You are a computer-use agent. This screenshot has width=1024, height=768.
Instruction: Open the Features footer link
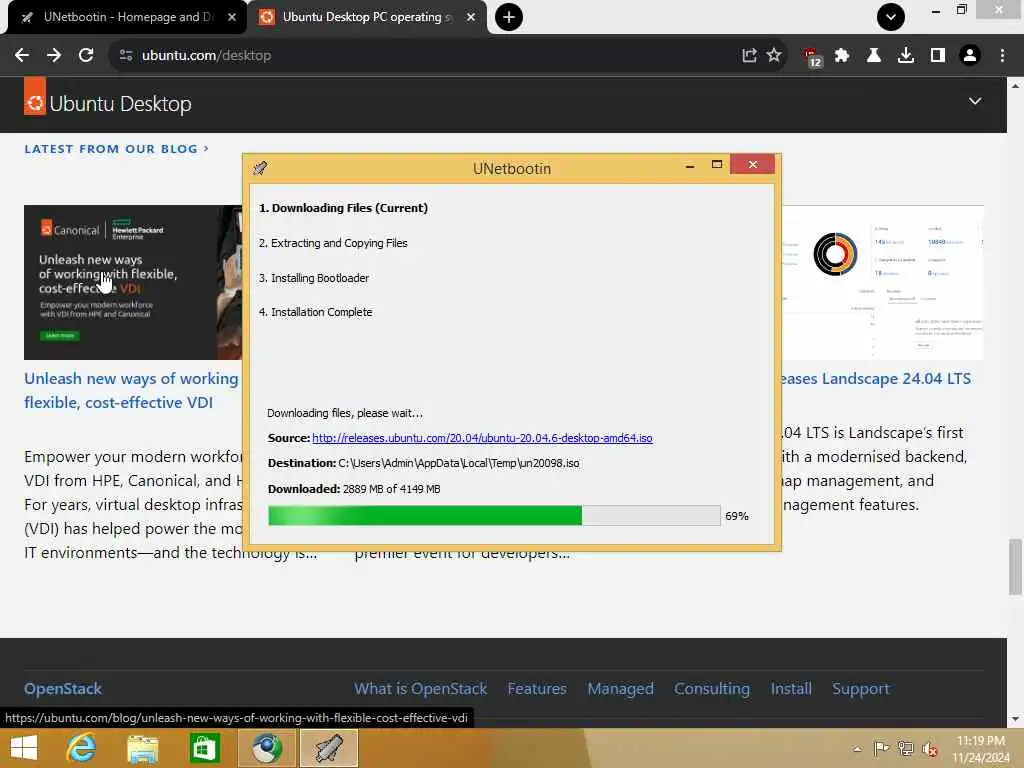tap(537, 688)
